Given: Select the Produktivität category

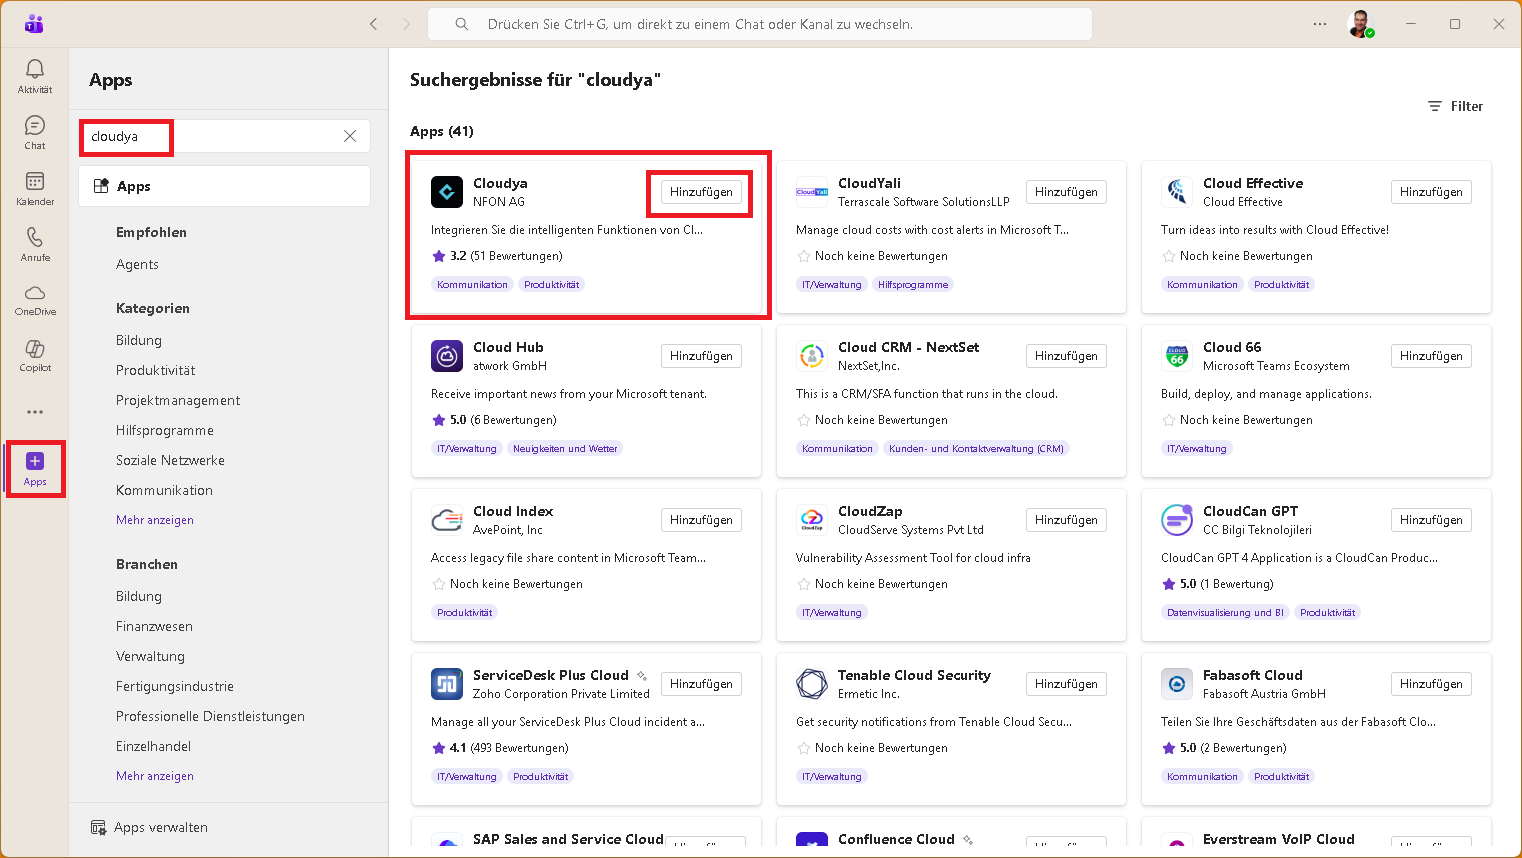Looking at the screenshot, I should coord(156,370).
